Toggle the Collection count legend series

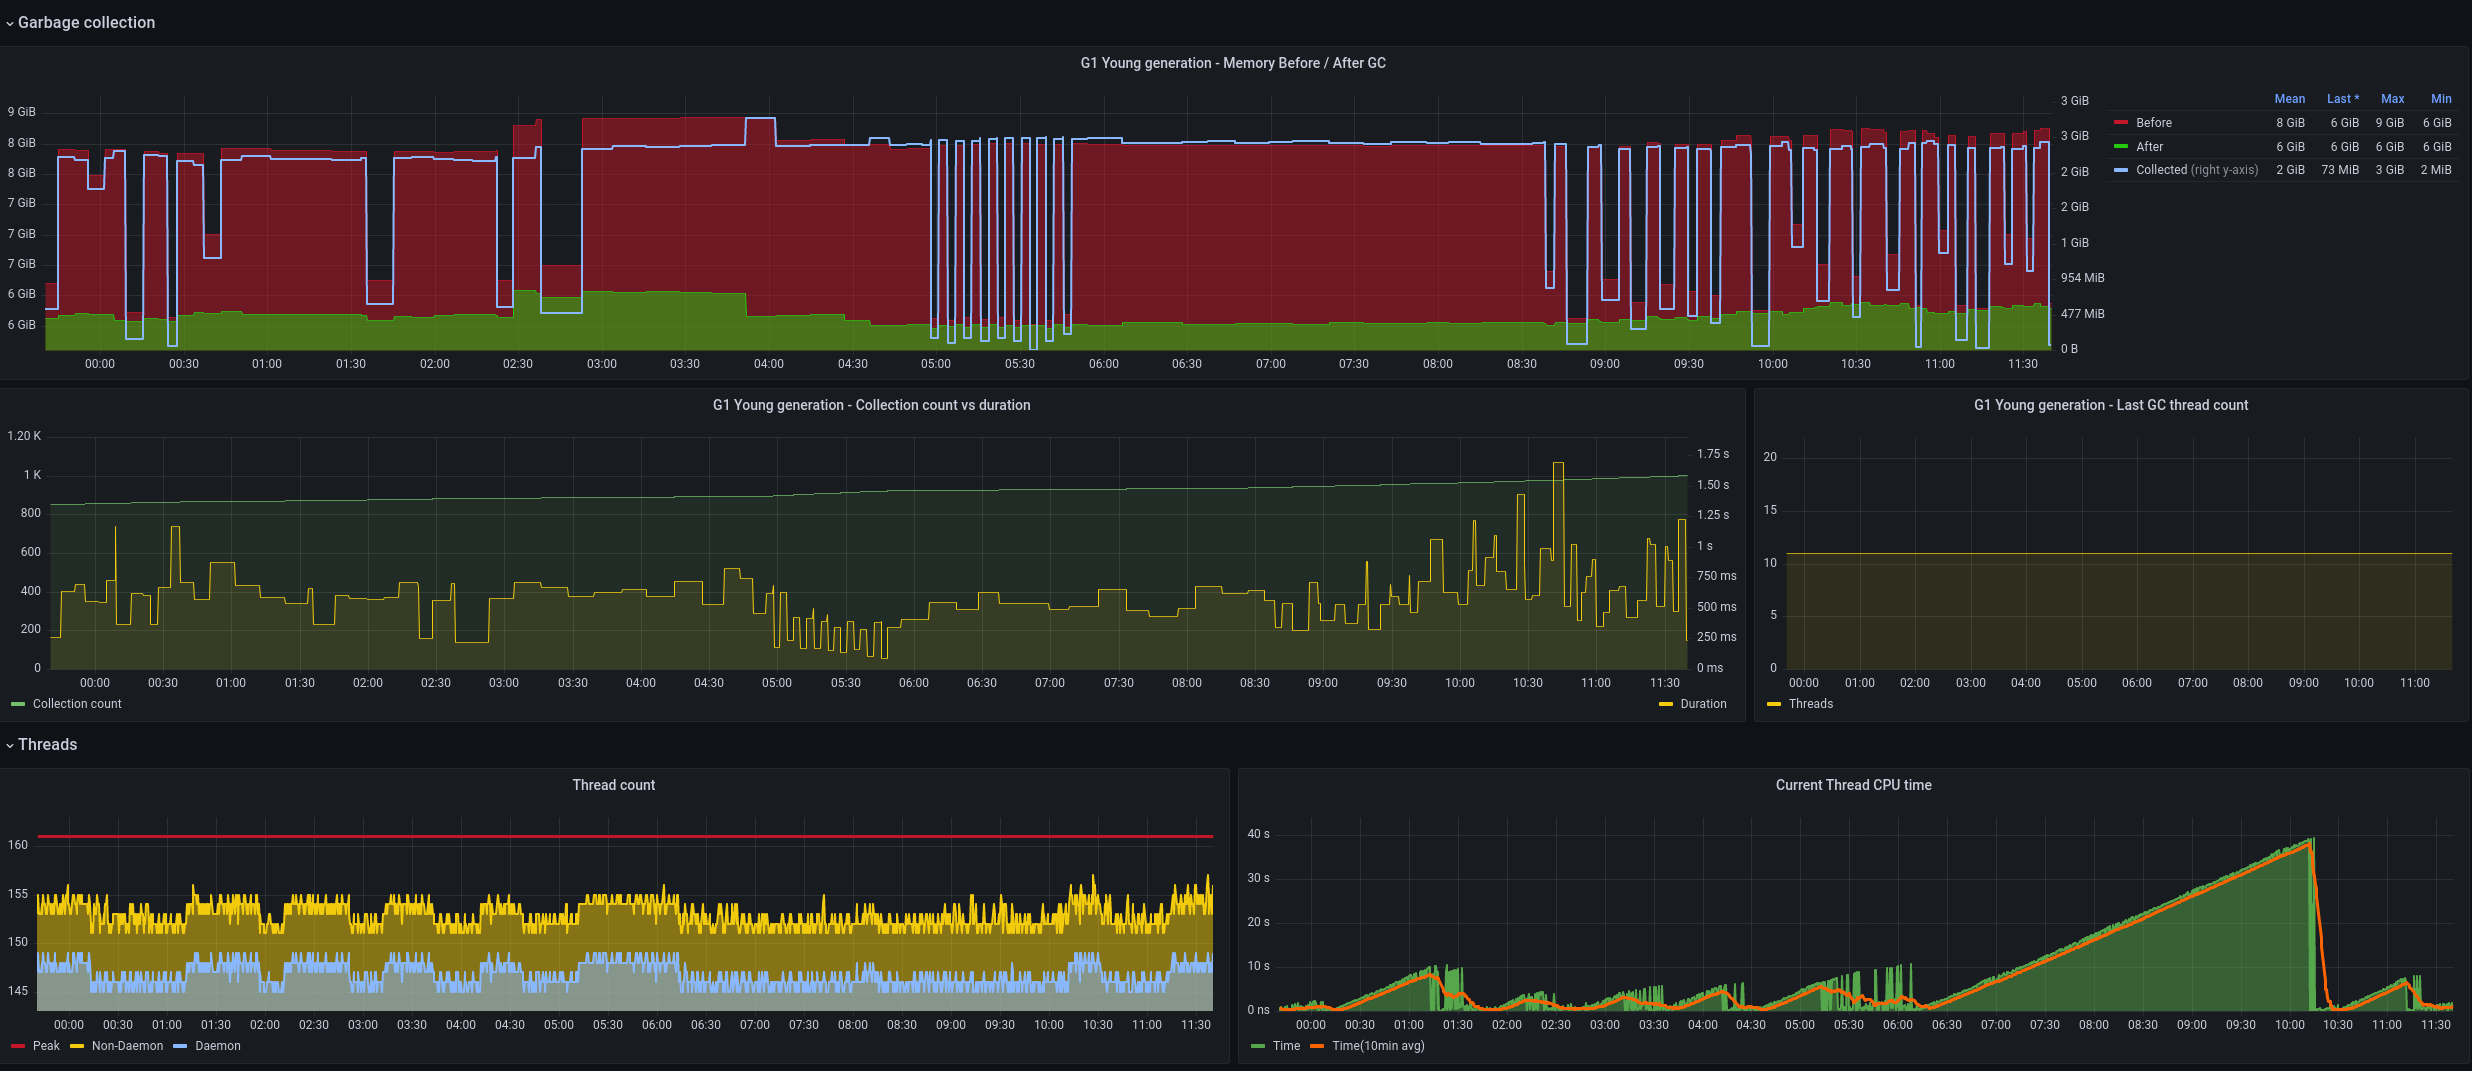pos(76,704)
